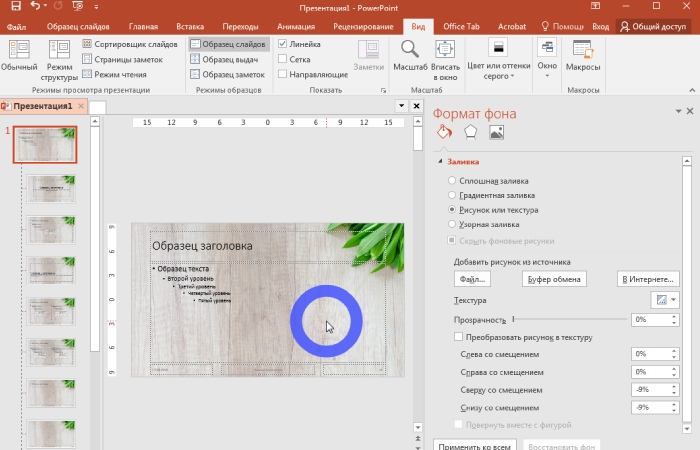Click the Save icon in quick access toolbar
This screenshot has width=700, height=450.
16,6
